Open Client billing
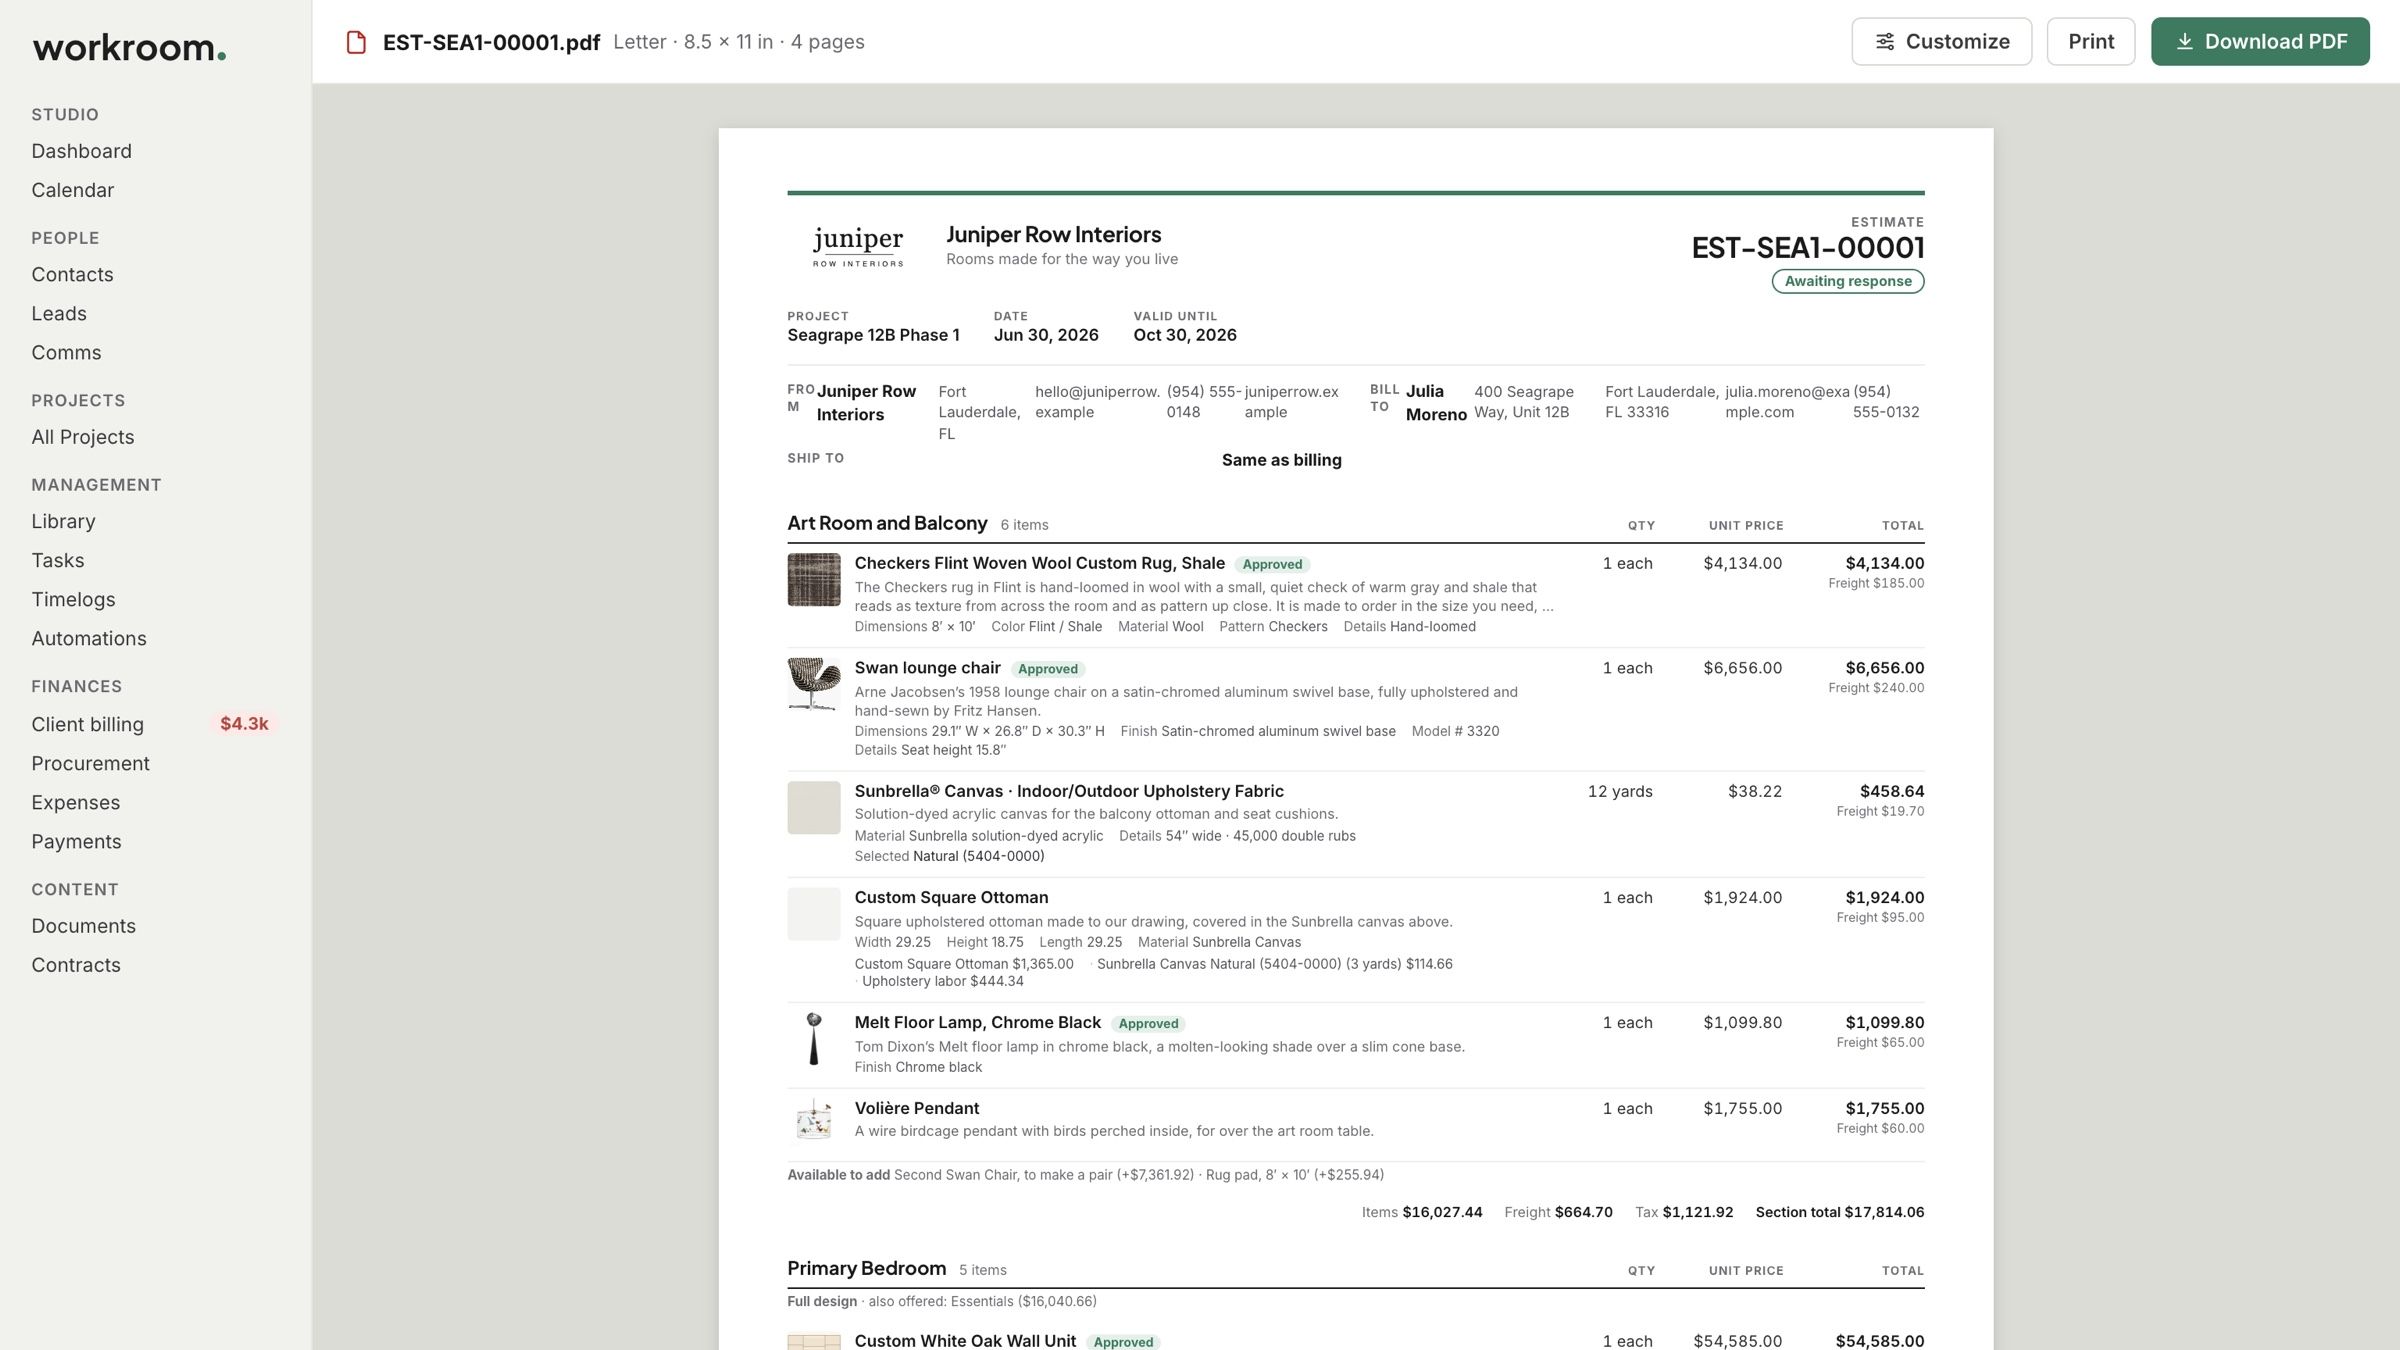2400x1350 pixels. [x=87, y=724]
